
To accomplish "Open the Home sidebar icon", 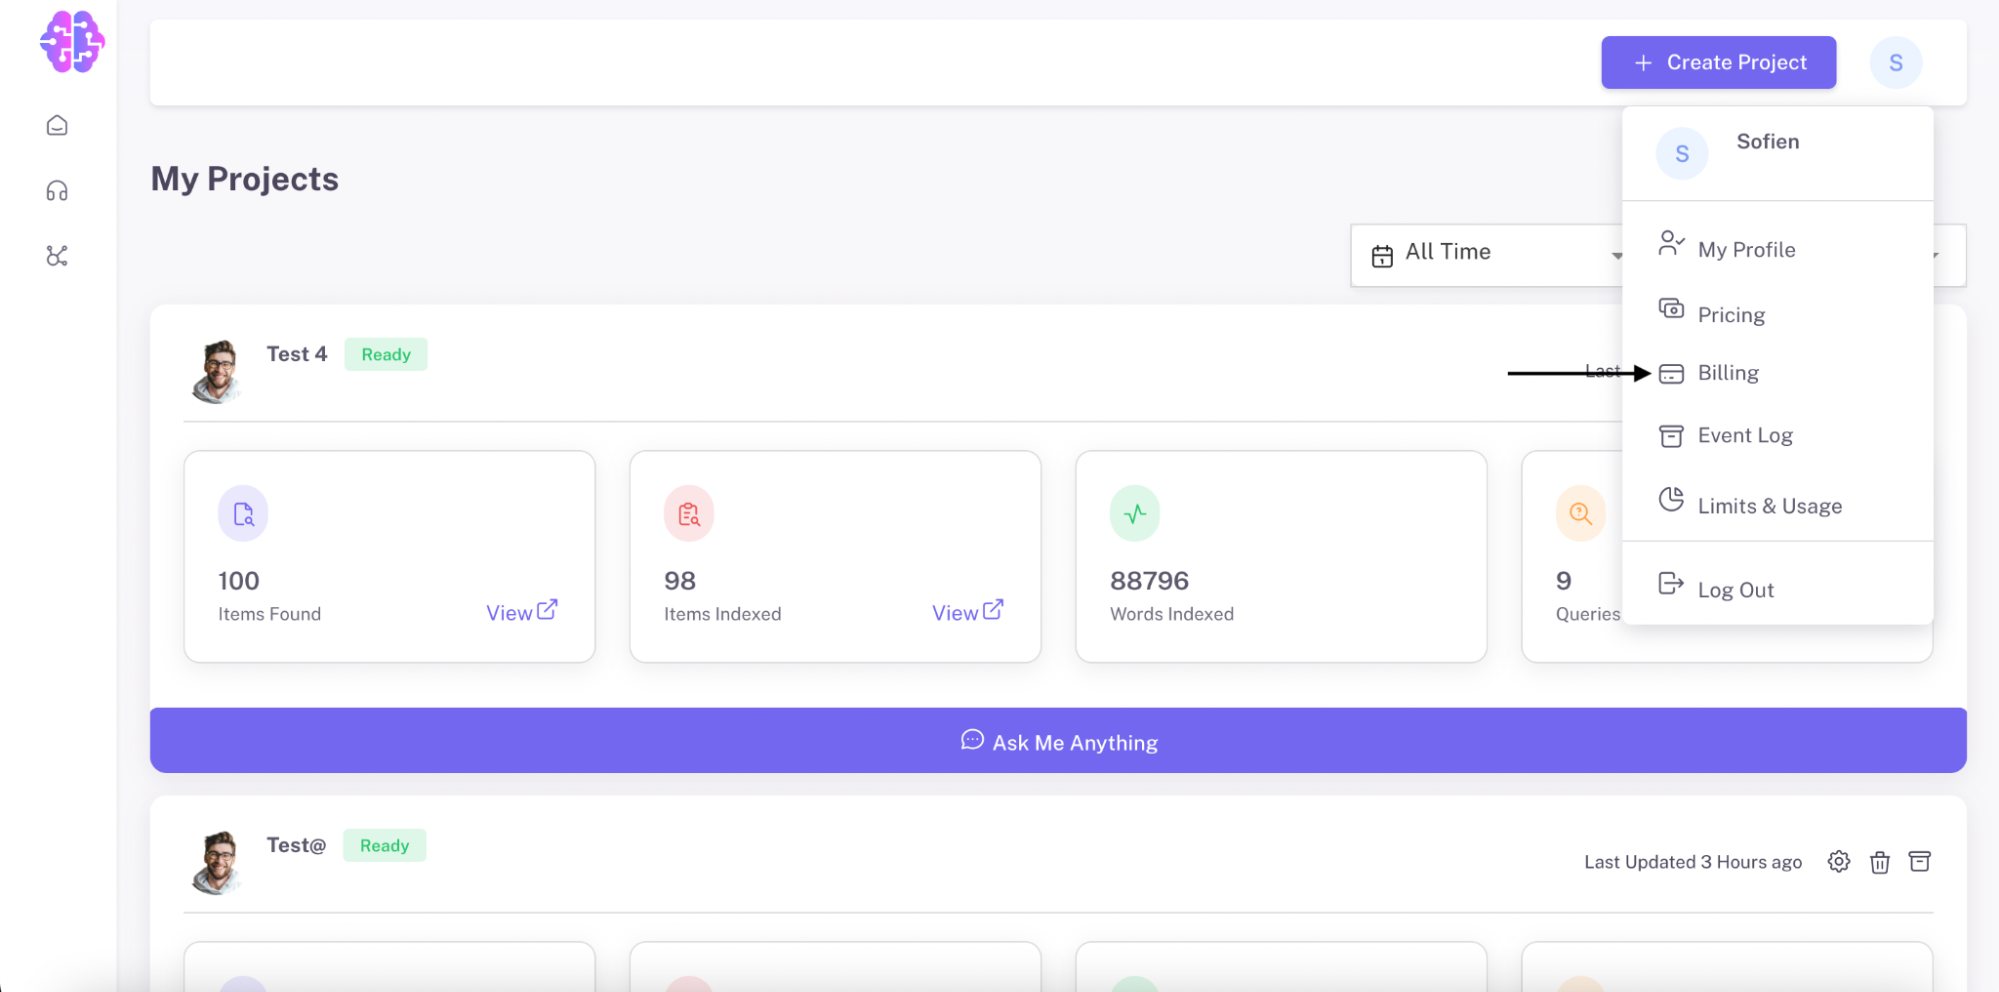I will [57, 125].
